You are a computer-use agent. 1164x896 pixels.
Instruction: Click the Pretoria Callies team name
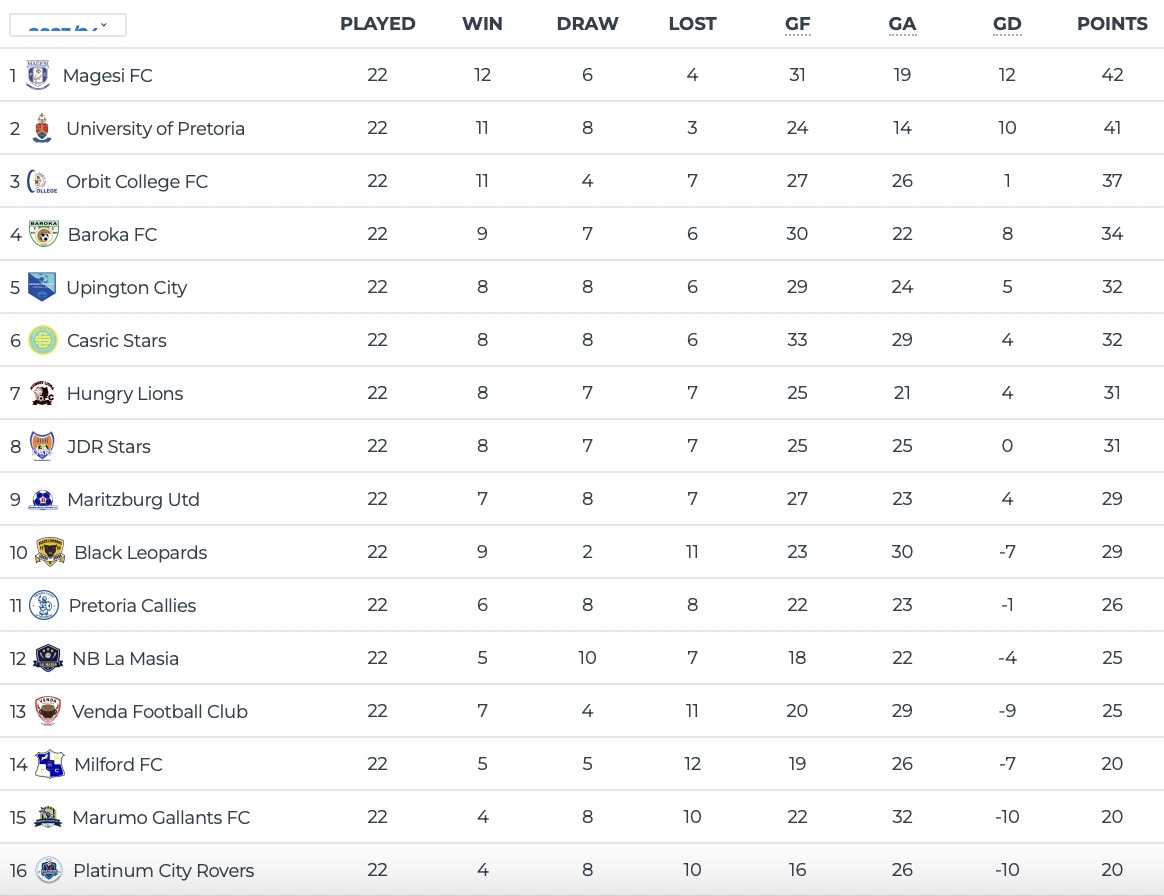[132, 605]
